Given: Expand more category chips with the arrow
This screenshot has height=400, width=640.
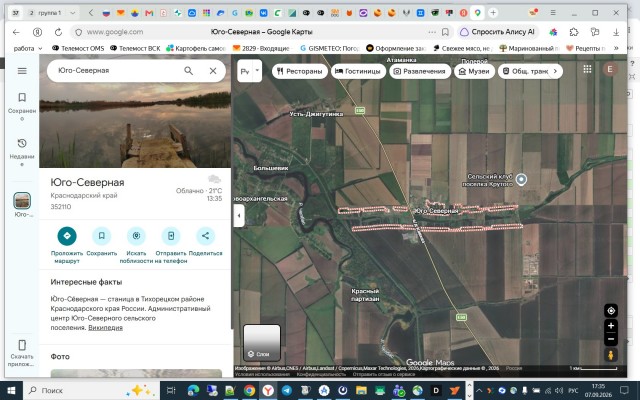Looking at the screenshot, I should click(x=555, y=71).
